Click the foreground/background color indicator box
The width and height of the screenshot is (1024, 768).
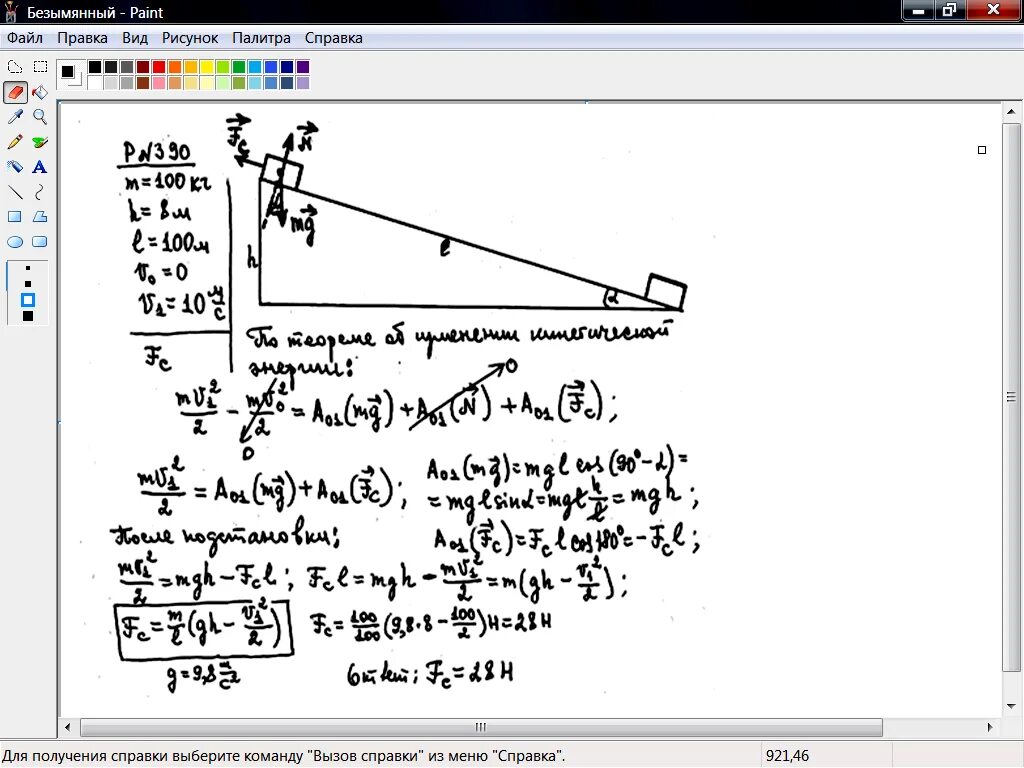point(70,74)
